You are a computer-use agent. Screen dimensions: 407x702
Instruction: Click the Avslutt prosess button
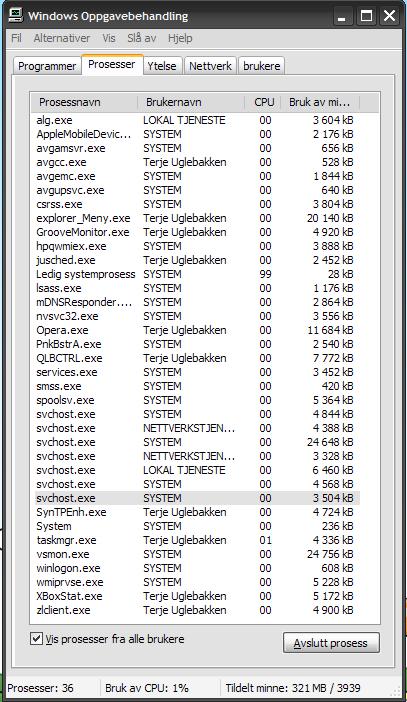331,643
